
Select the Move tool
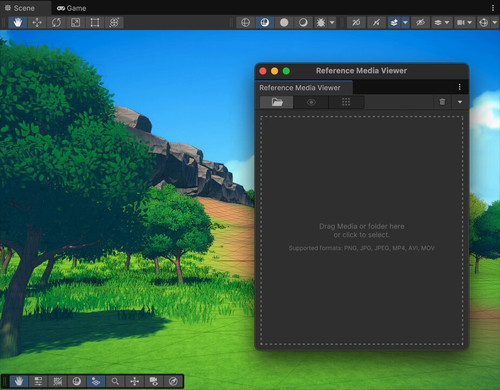(x=37, y=23)
